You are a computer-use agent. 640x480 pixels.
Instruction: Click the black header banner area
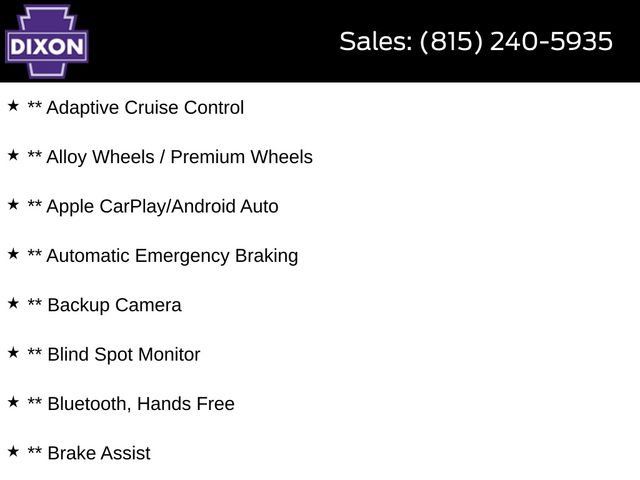[x=320, y=41]
